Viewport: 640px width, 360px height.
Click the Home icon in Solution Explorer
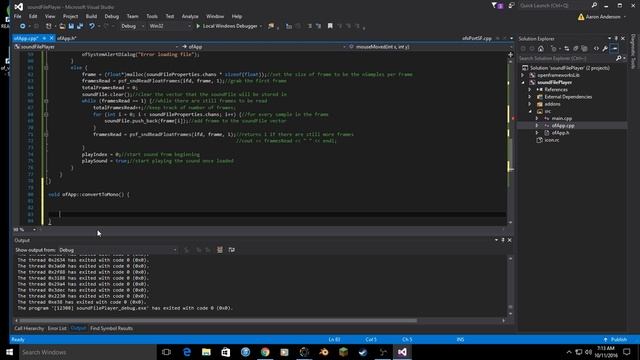point(541,49)
